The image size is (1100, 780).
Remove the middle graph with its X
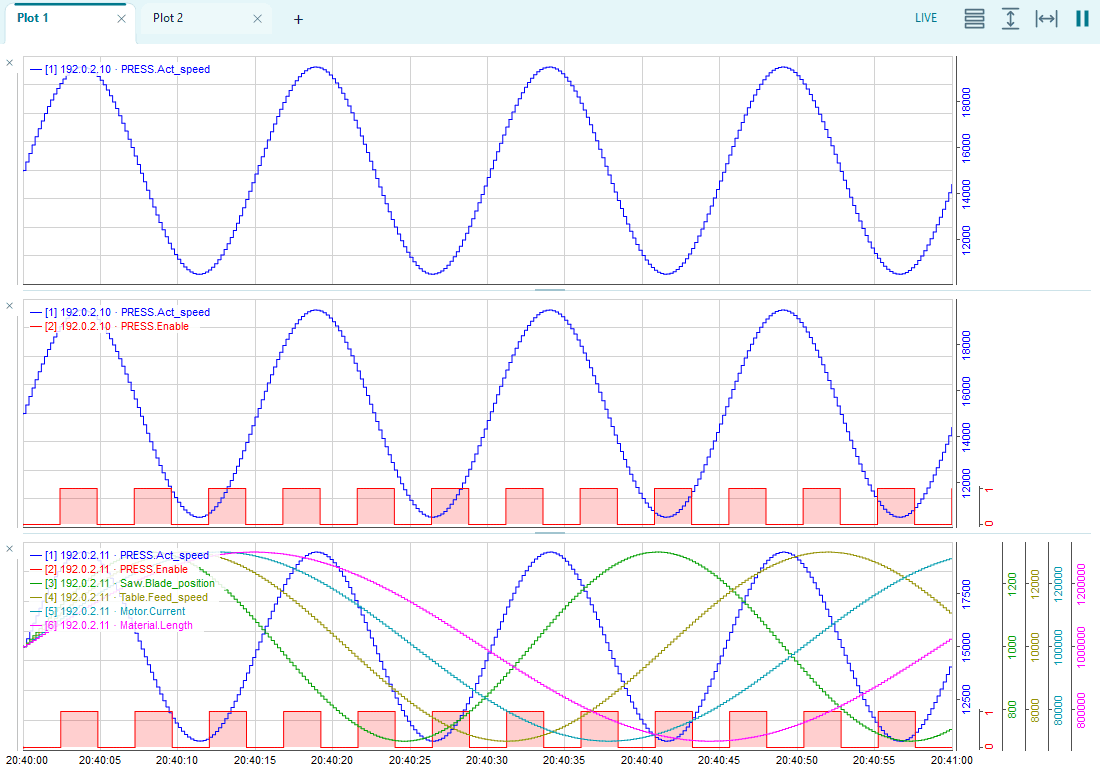10,306
